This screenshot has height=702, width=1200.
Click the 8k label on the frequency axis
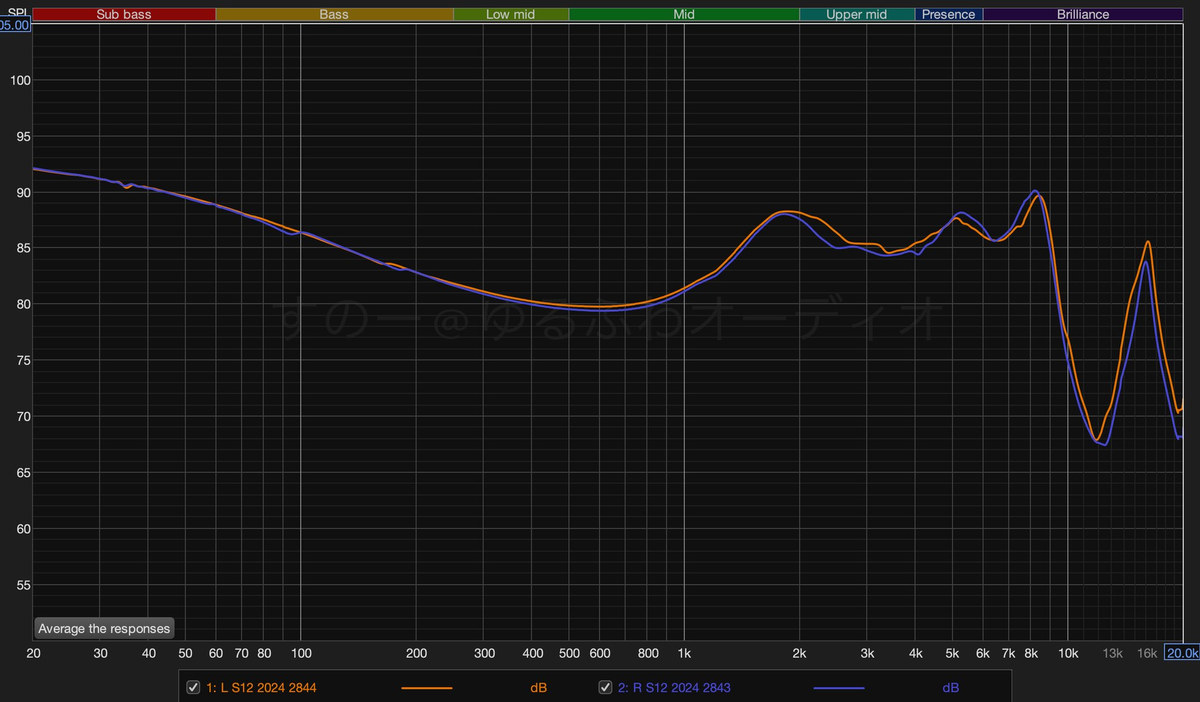pos(1031,653)
